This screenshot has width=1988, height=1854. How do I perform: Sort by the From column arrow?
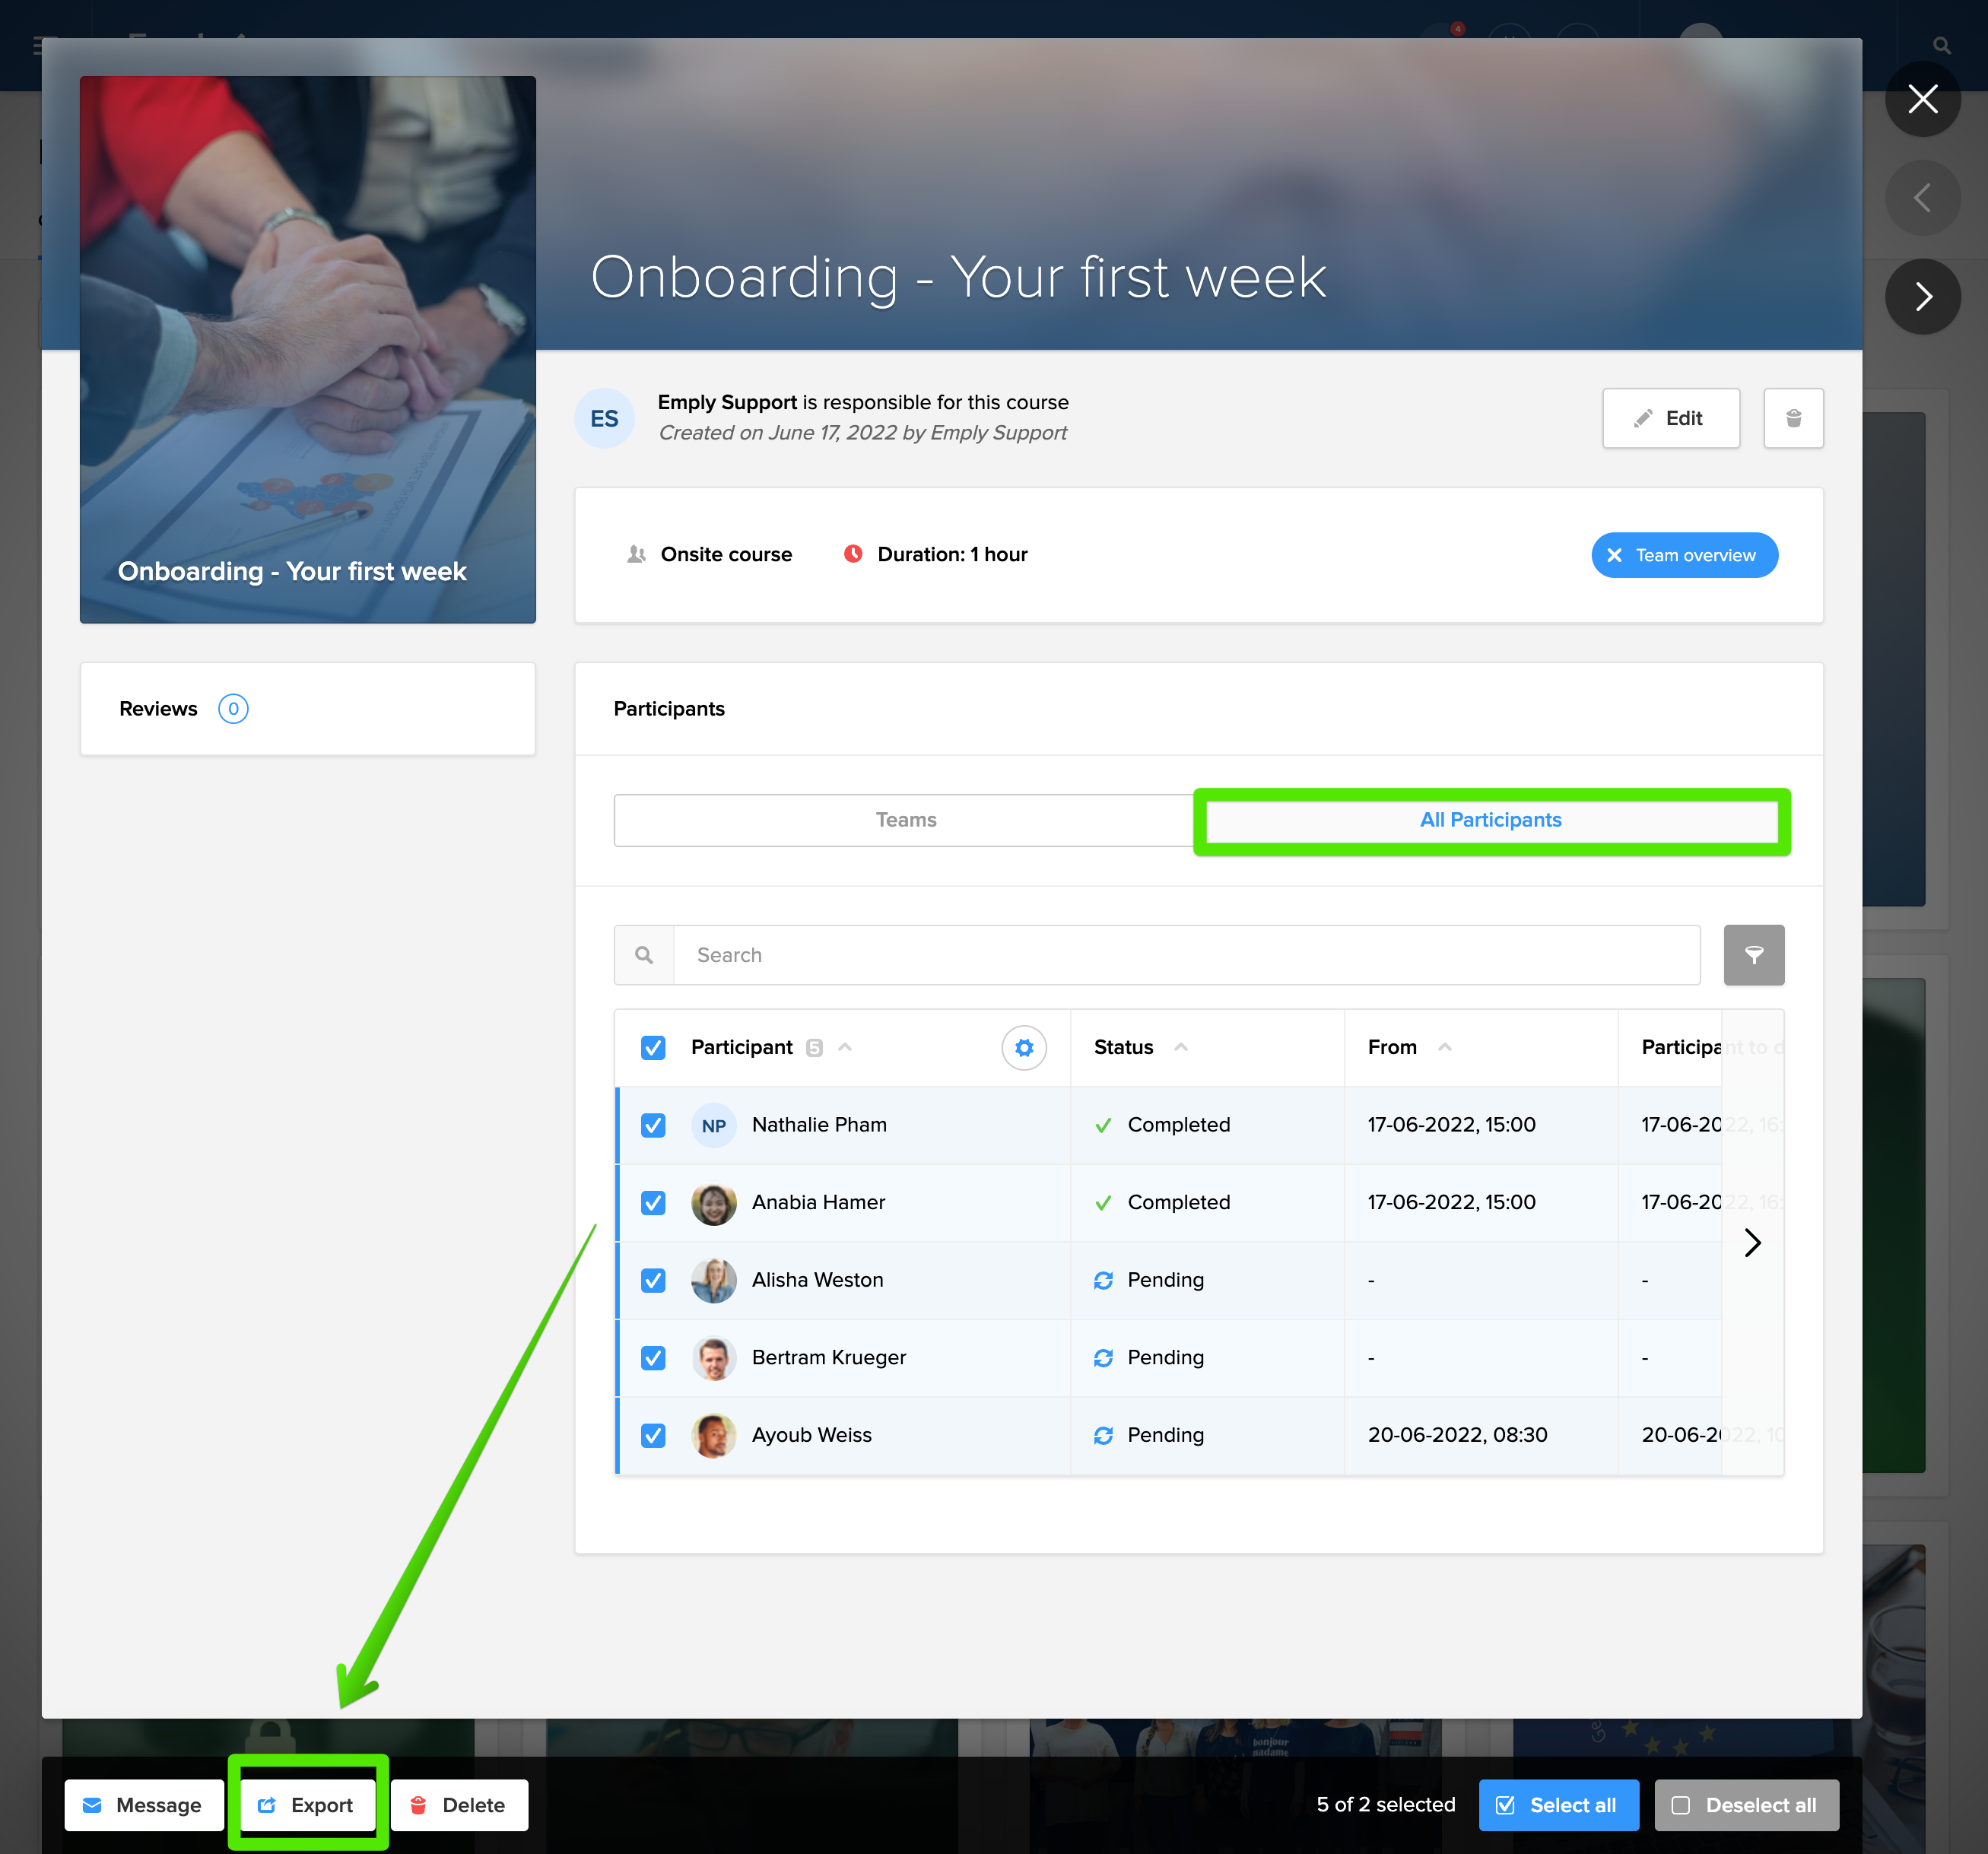tap(1444, 1047)
